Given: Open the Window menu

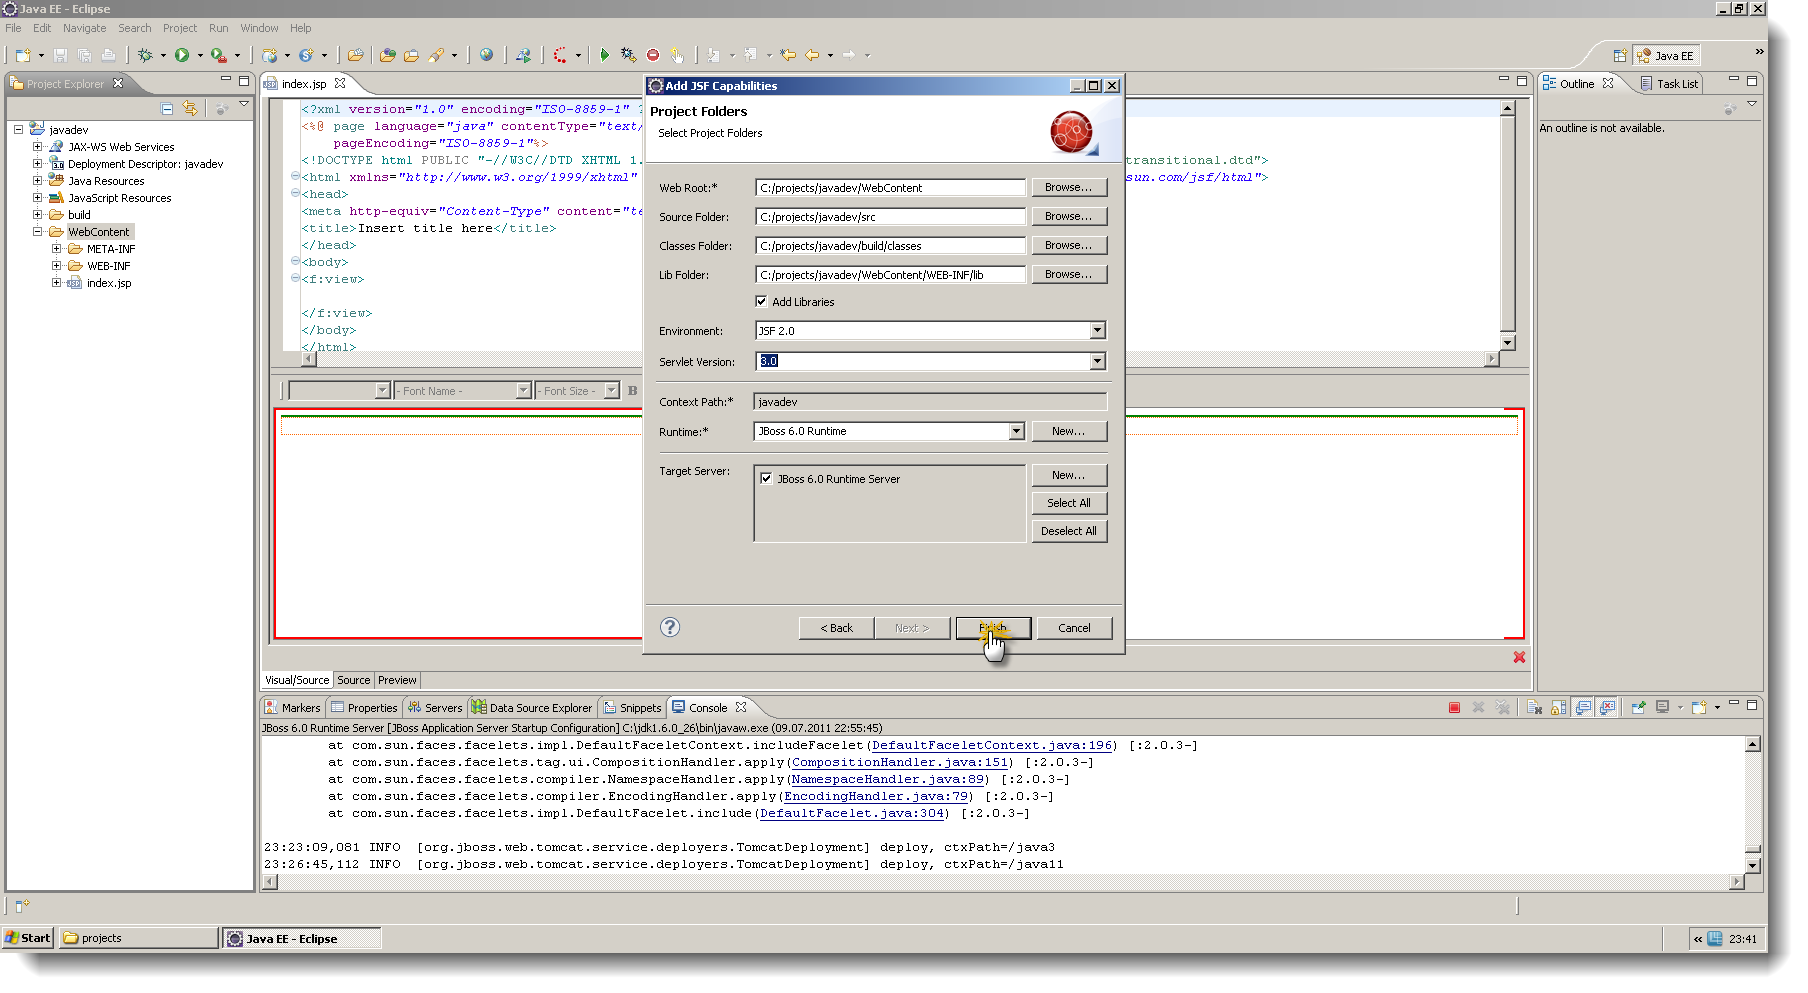Looking at the screenshot, I should click(x=259, y=28).
